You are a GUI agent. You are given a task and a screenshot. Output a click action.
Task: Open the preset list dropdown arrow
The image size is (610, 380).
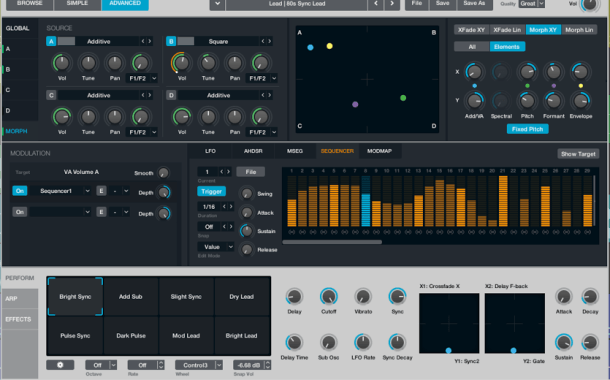[x=217, y=4]
